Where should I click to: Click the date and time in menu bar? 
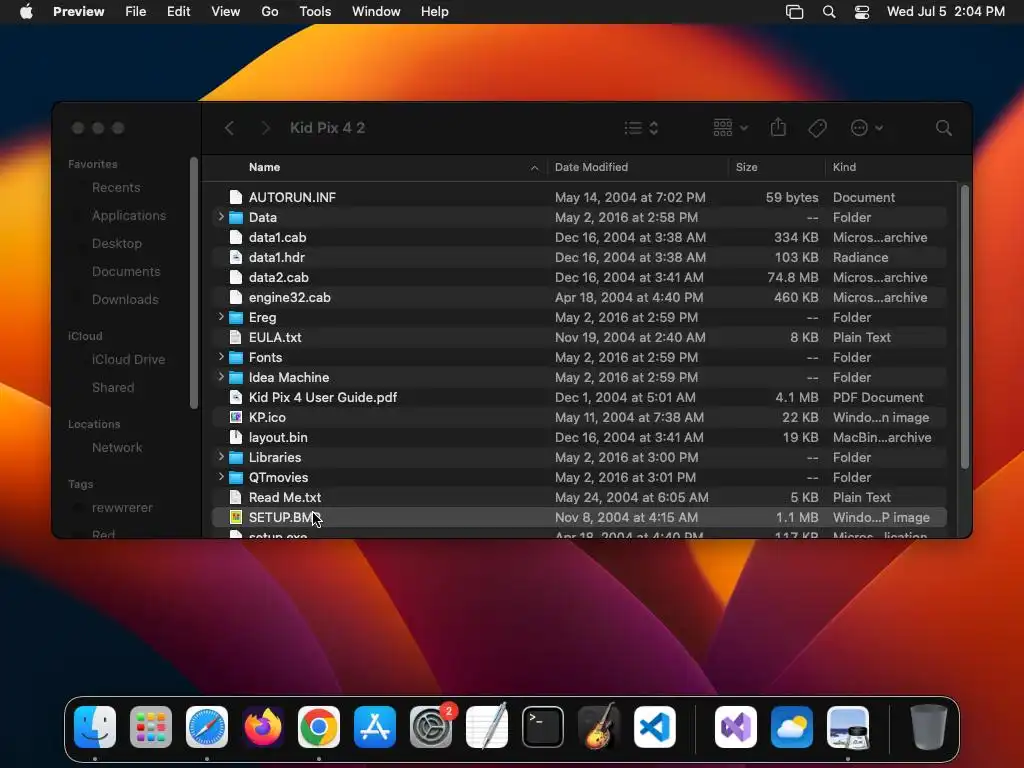945,12
